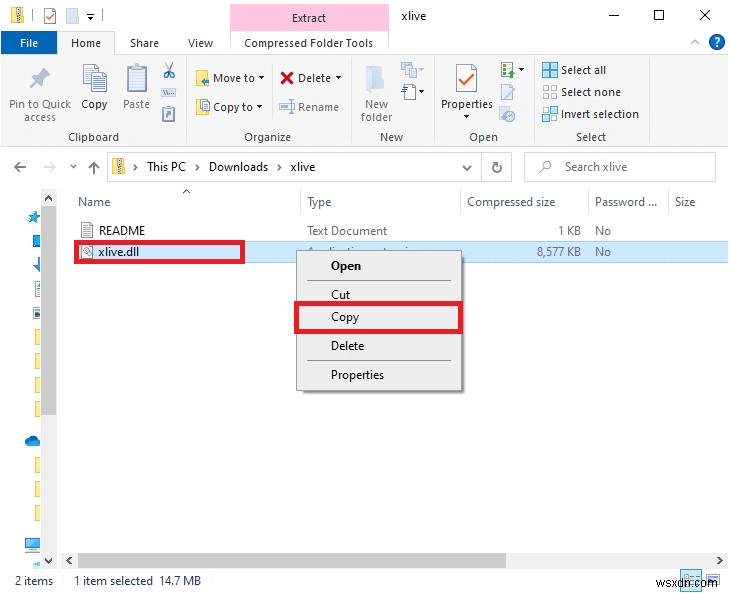Screen dimensions: 729x593
Task: Click the Paste clipboard icon
Action: point(137,78)
